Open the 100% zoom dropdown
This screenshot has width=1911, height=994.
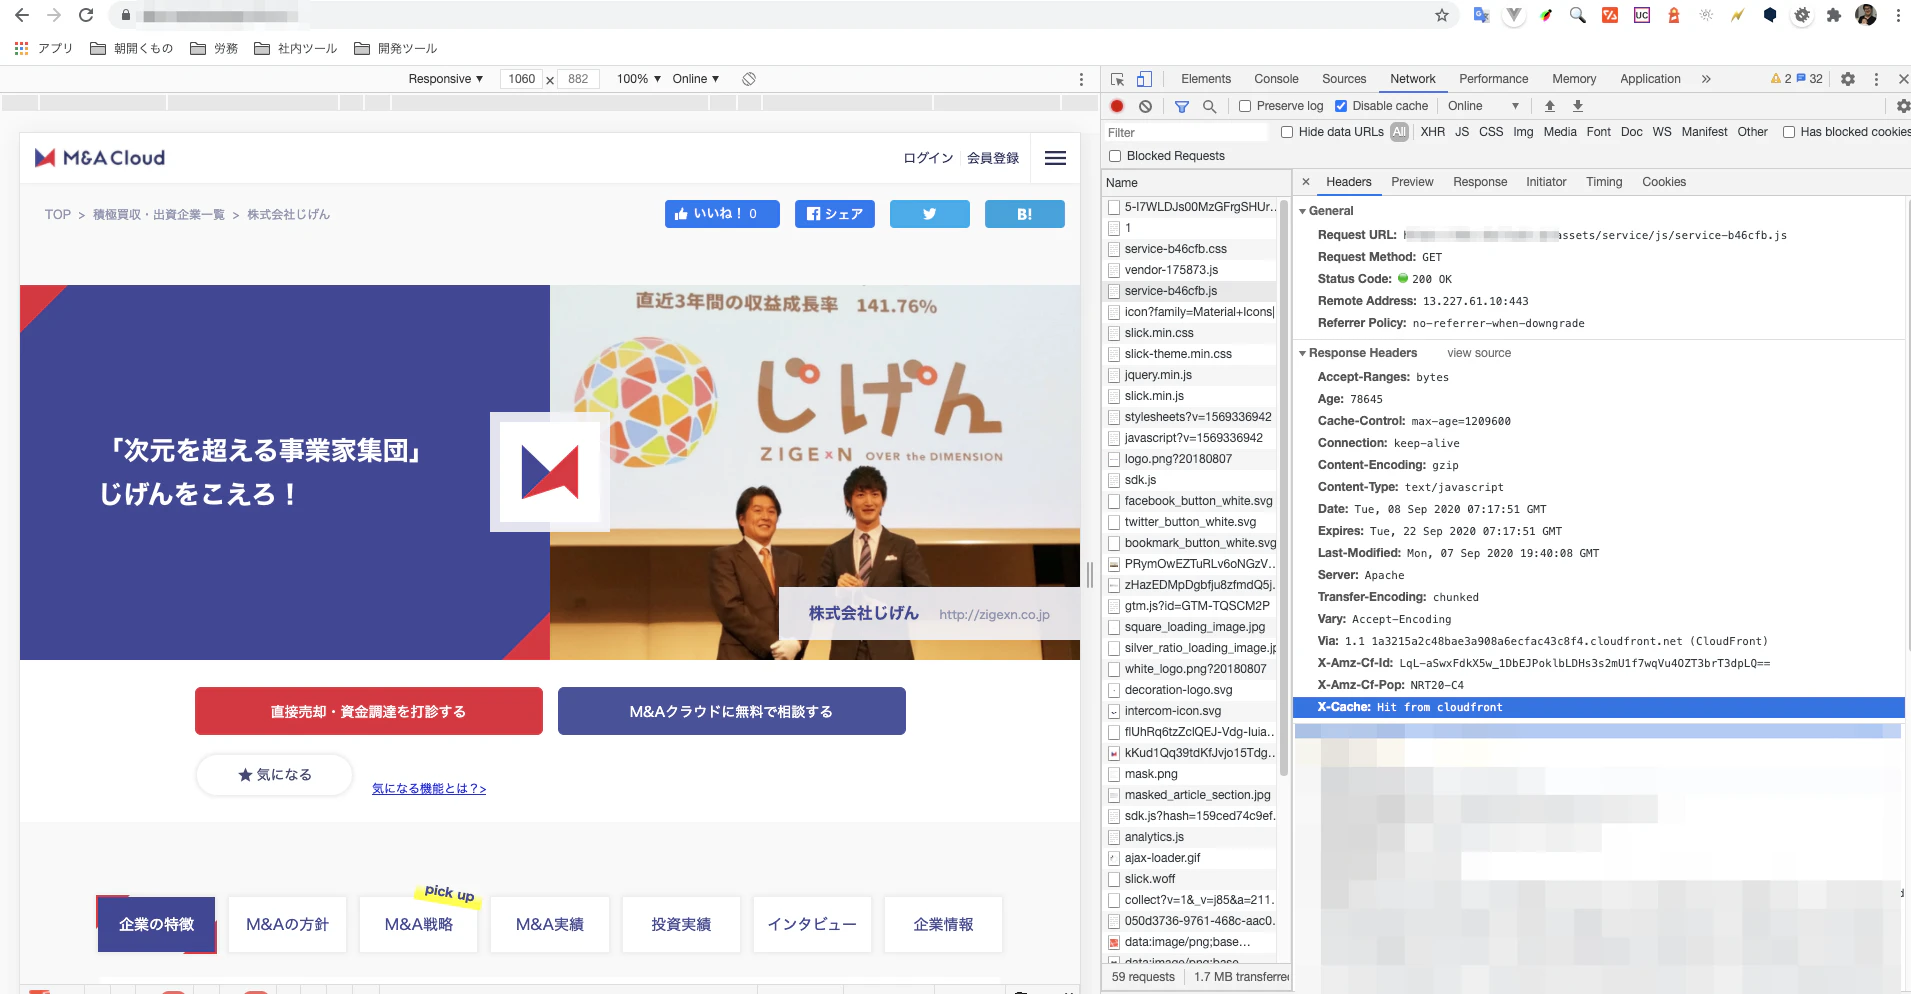639,79
